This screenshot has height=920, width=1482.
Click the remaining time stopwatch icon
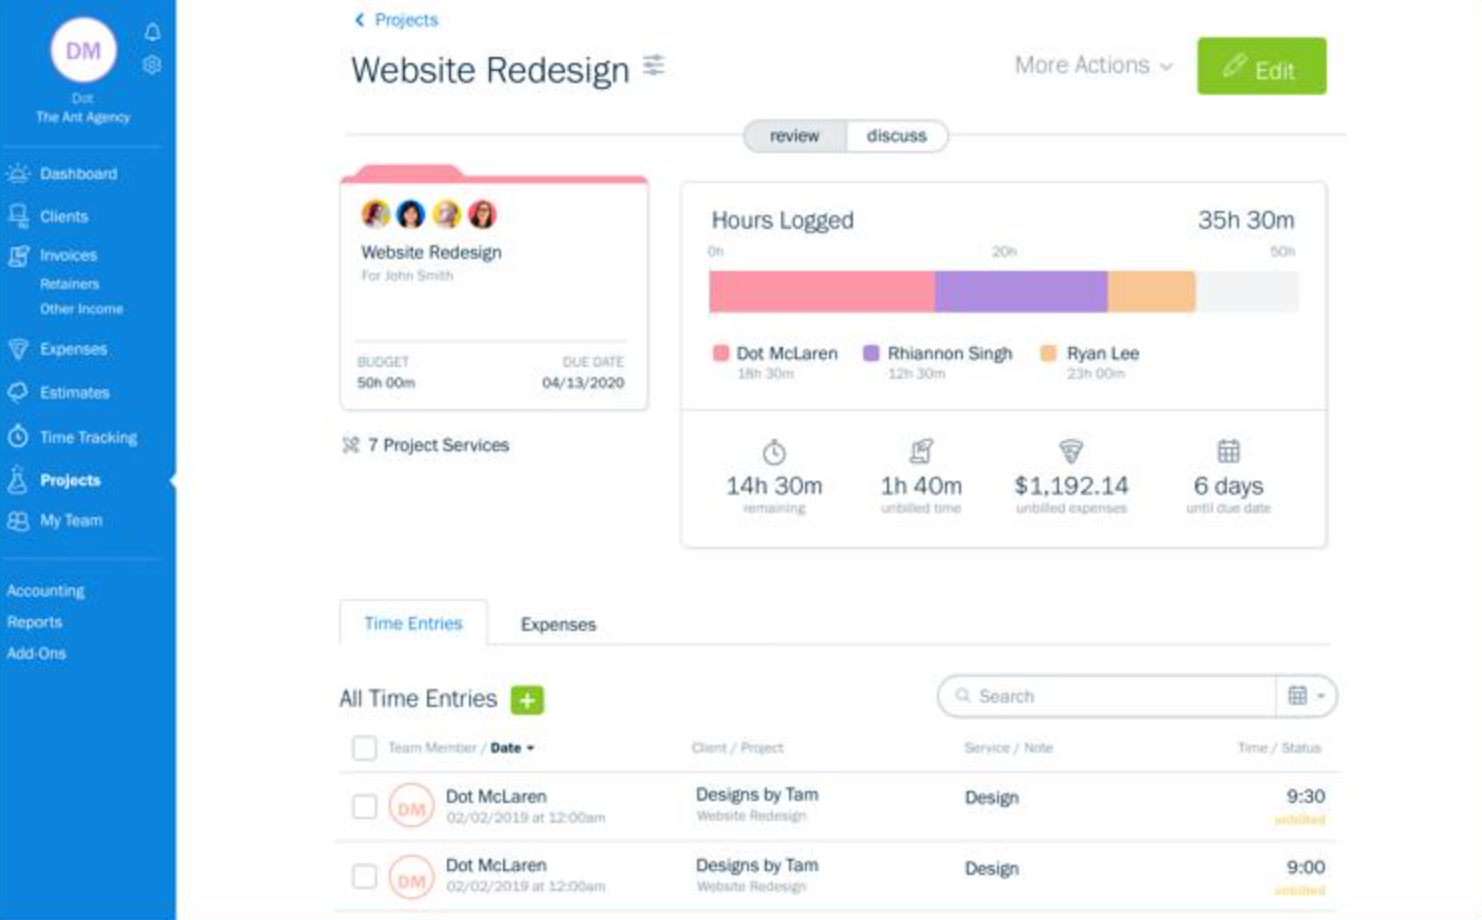(x=774, y=452)
